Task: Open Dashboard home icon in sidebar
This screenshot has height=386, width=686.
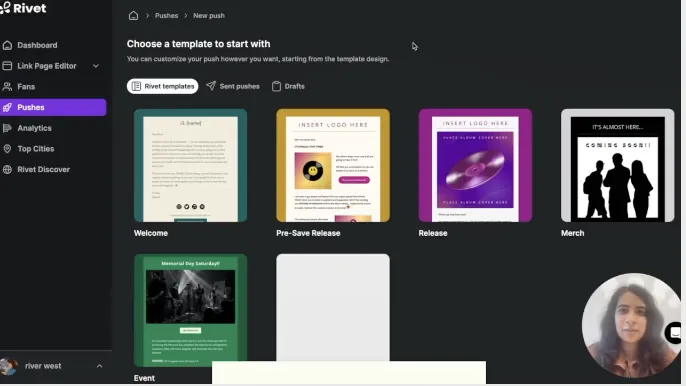Action: click(x=7, y=45)
